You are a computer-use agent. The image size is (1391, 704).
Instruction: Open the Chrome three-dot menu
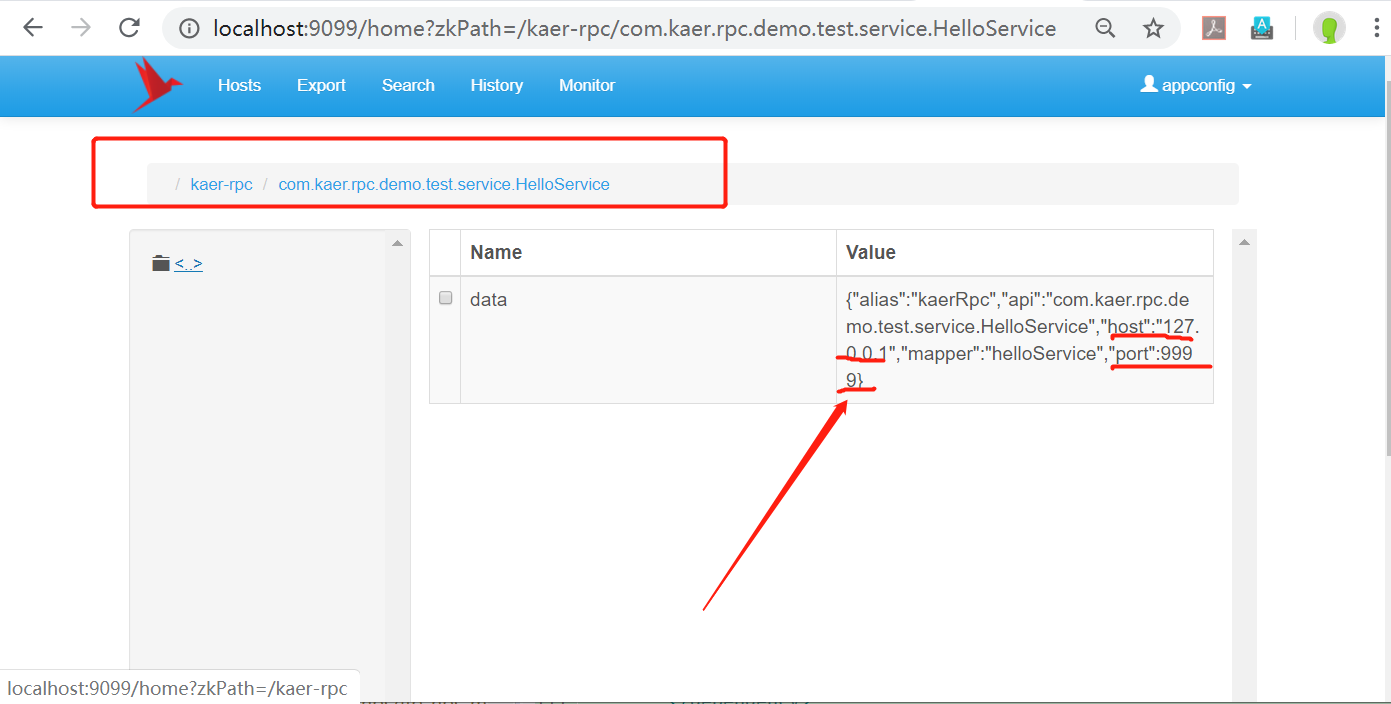[1377, 28]
